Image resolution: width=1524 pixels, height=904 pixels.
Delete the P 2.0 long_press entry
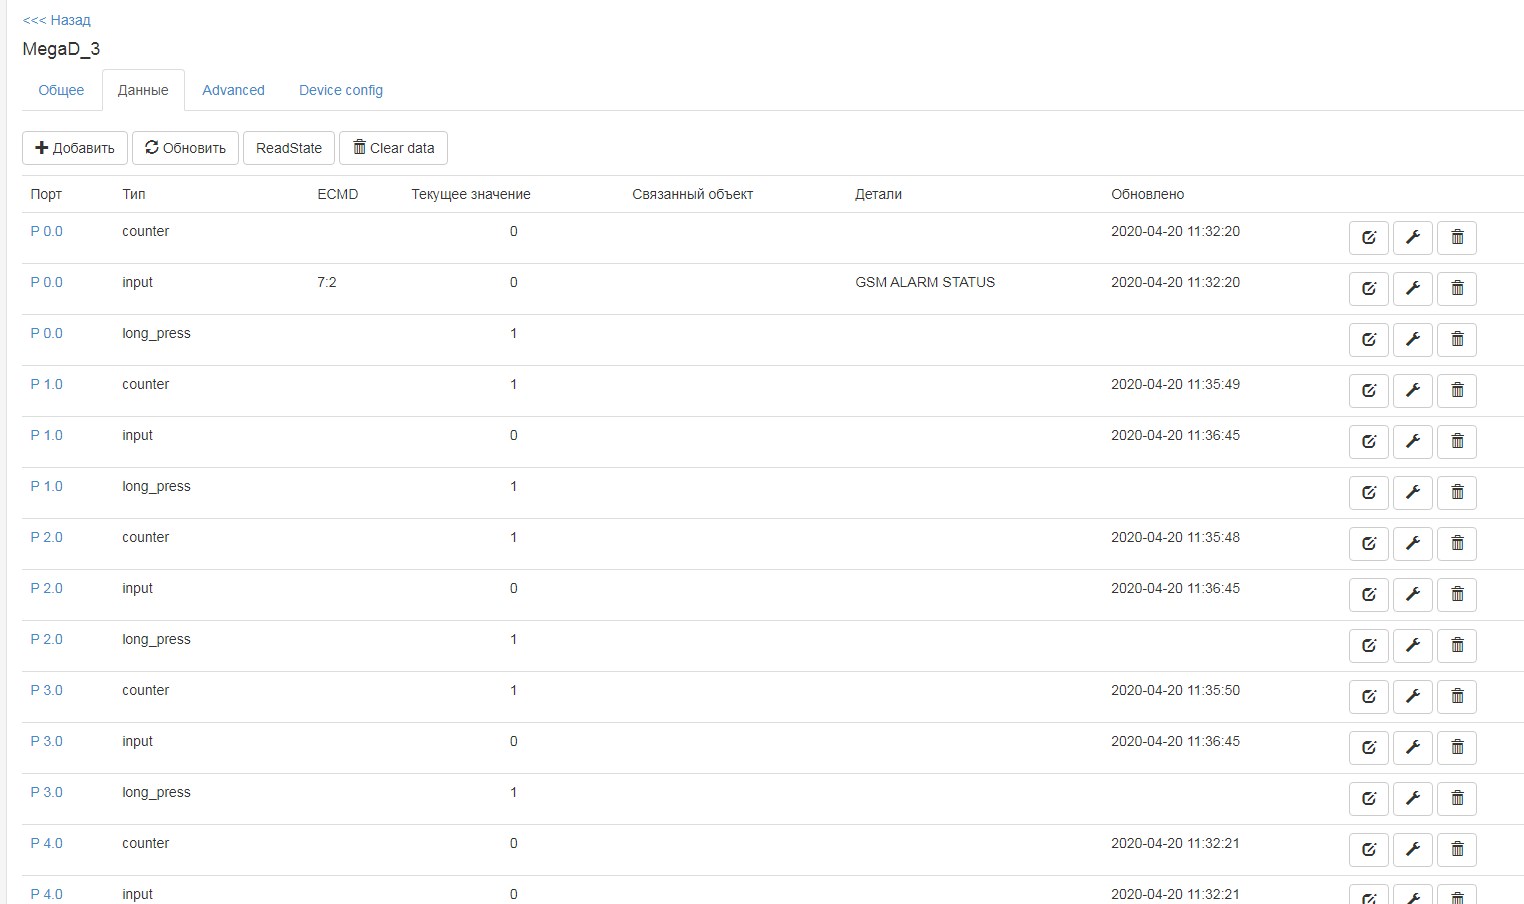(1457, 645)
